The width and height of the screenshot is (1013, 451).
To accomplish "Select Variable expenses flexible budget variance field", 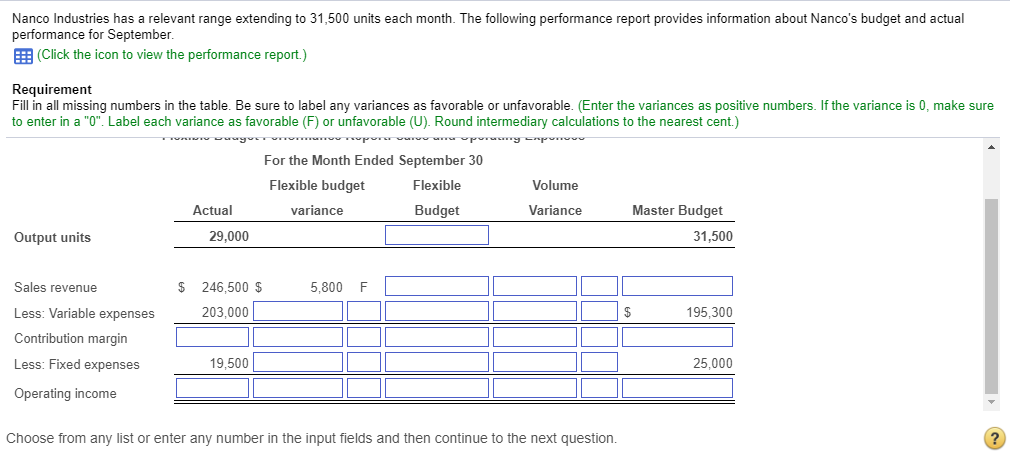I will (x=298, y=311).
